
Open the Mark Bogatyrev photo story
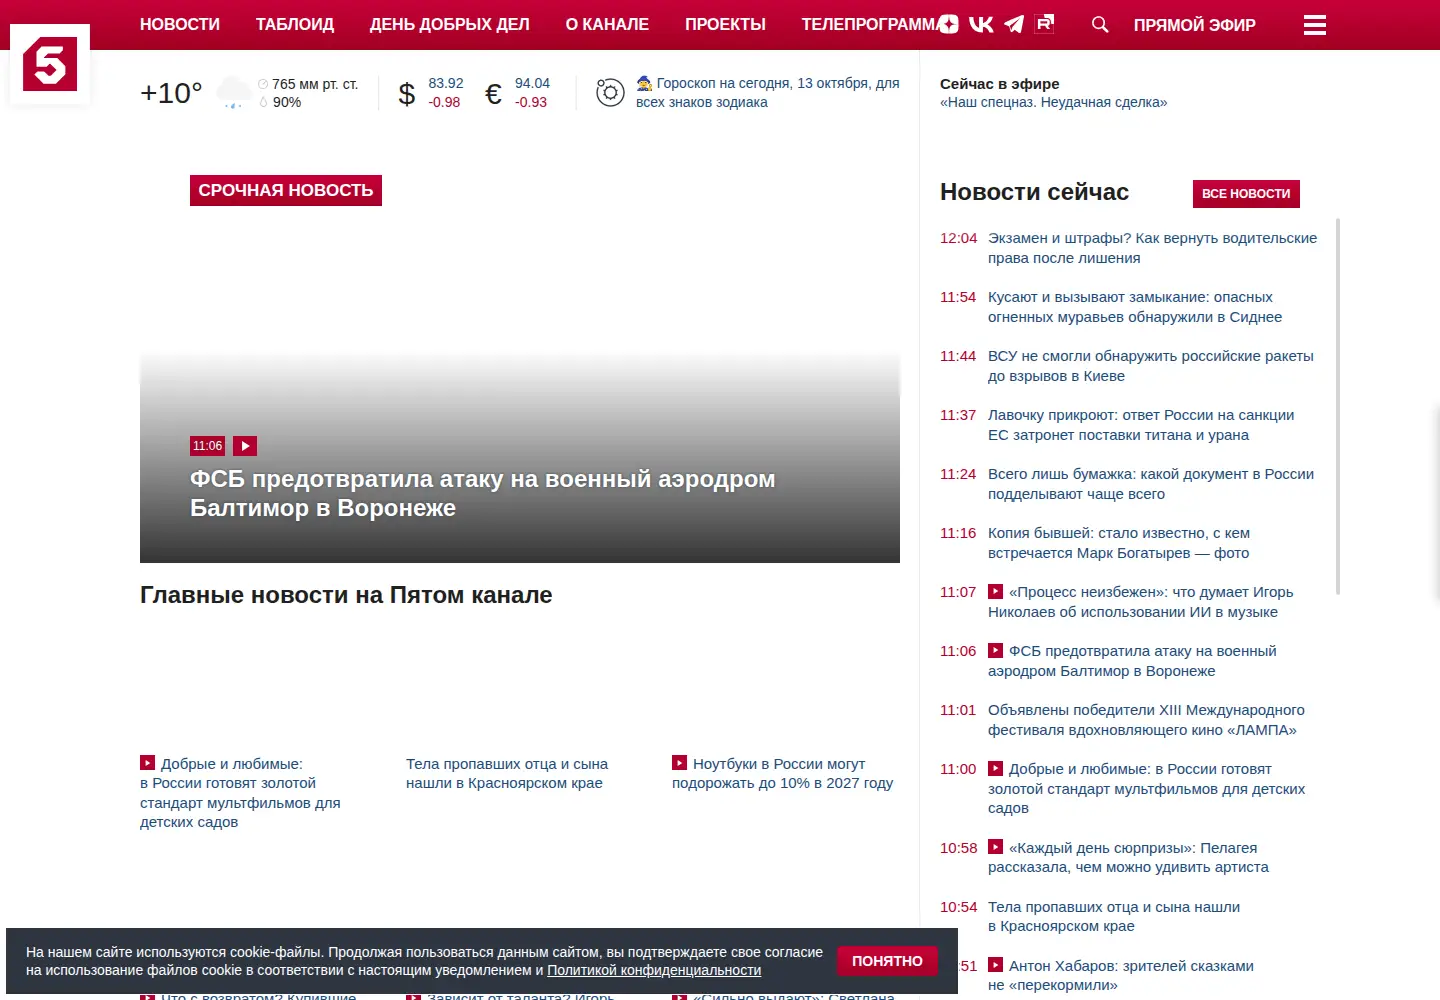tap(1119, 543)
